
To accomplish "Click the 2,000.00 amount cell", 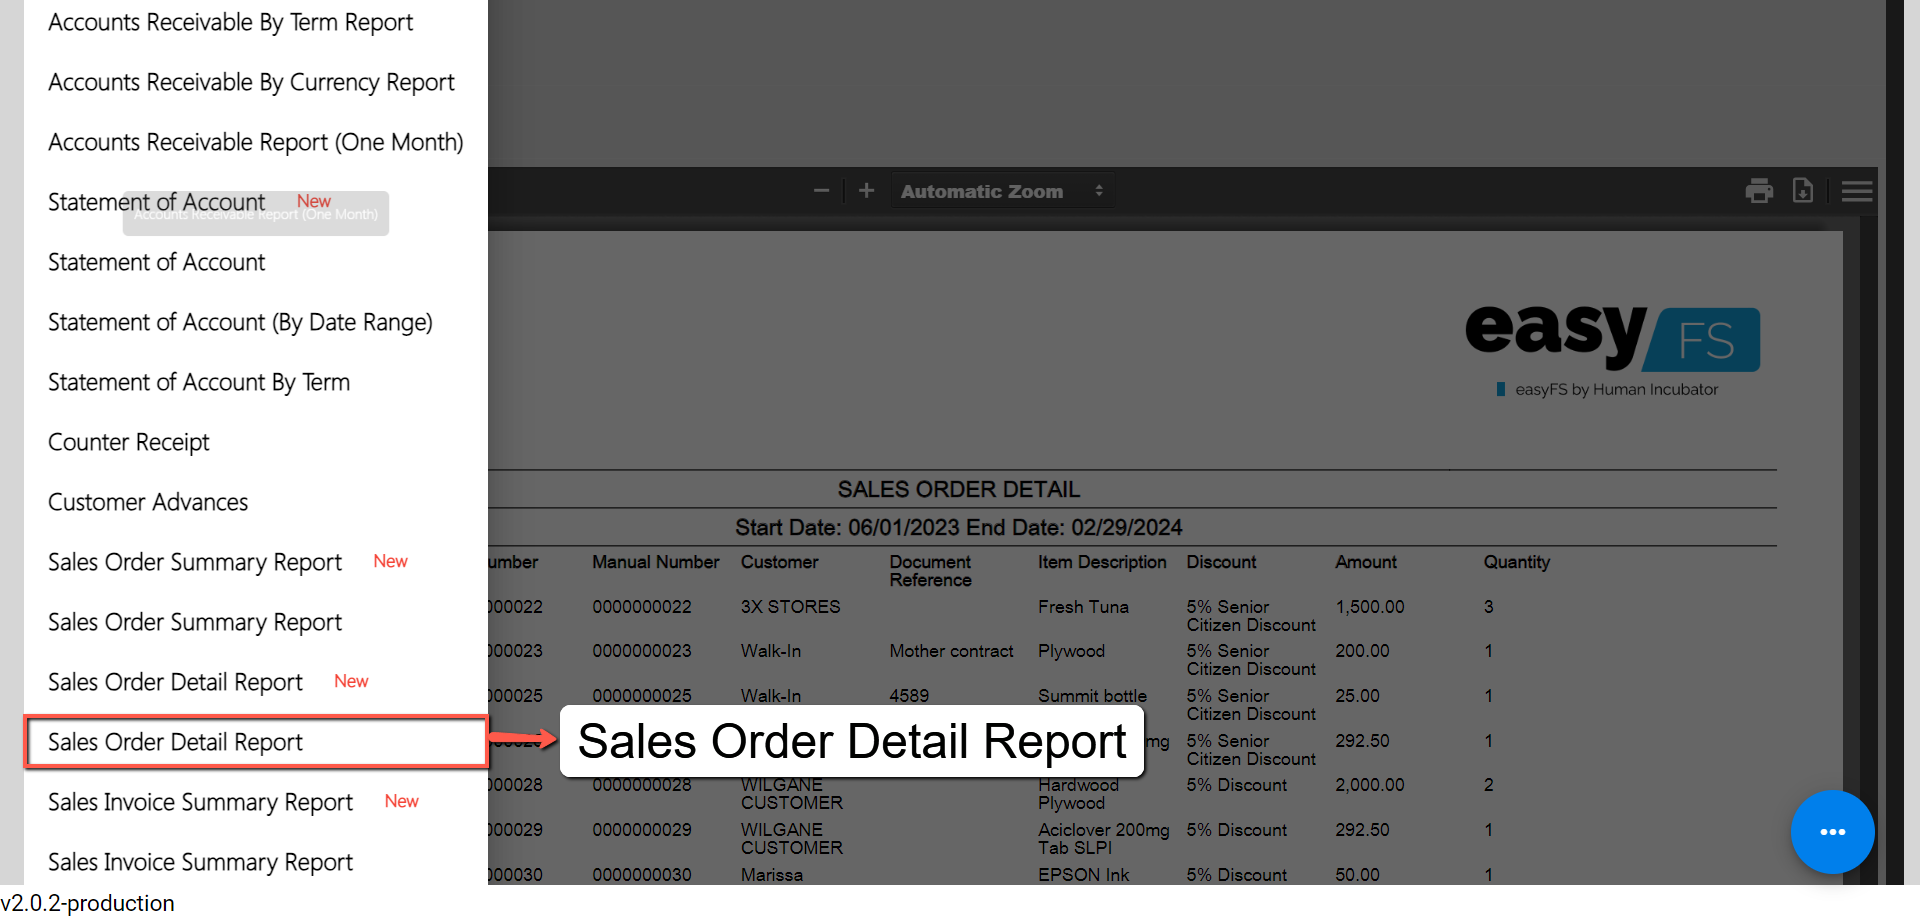I will point(1369,785).
